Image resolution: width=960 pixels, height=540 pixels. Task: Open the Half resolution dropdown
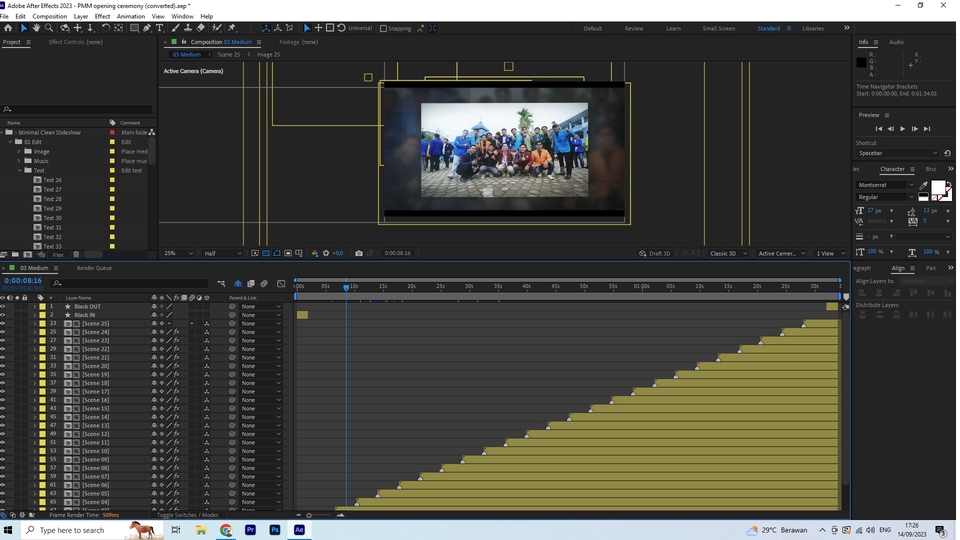[223, 253]
